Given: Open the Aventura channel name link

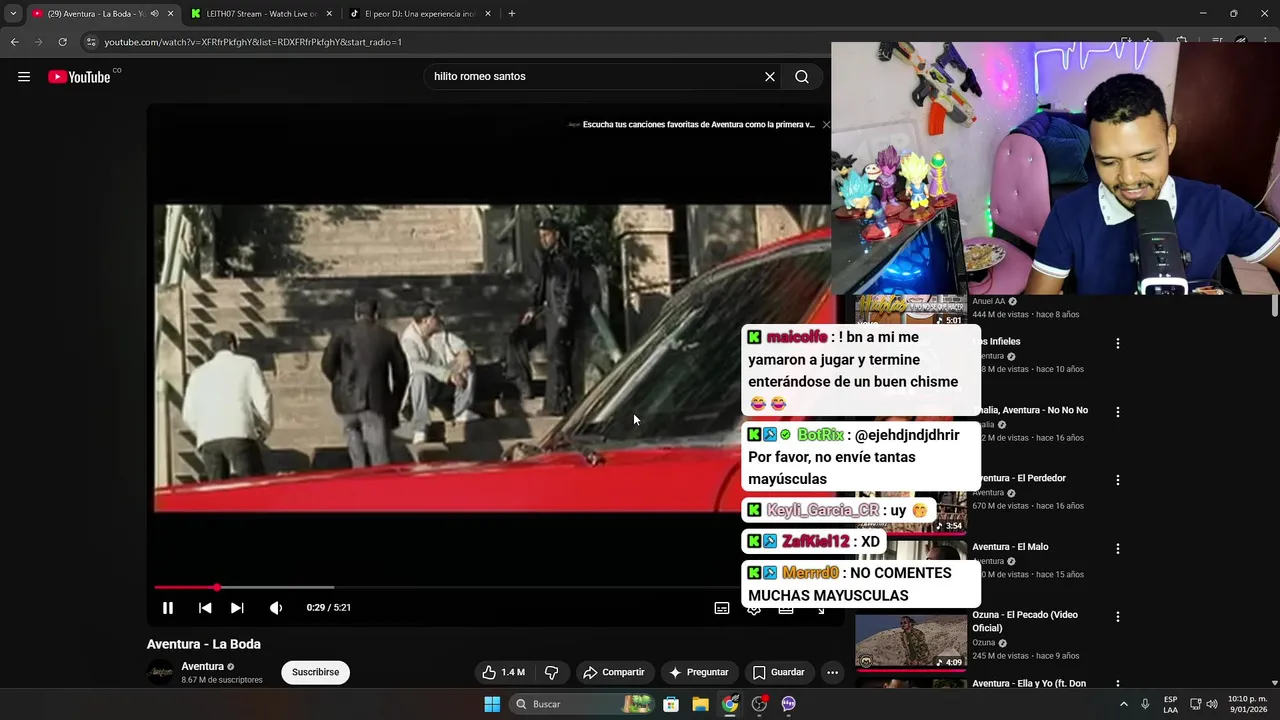Looking at the screenshot, I should (x=202, y=666).
